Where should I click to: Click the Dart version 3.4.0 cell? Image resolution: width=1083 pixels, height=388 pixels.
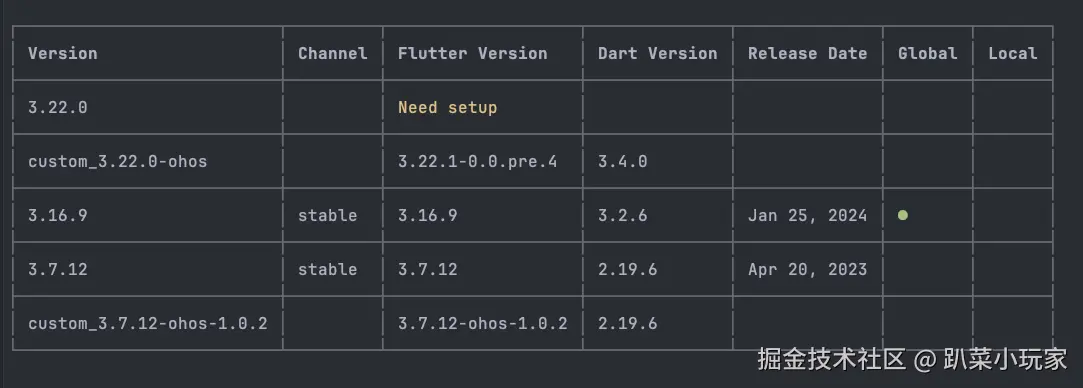tap(622, 162)
